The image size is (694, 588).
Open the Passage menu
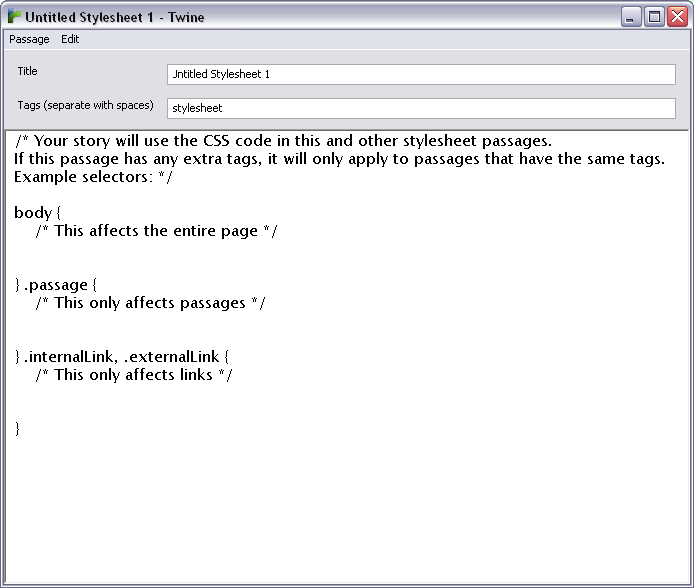point(29,39)
